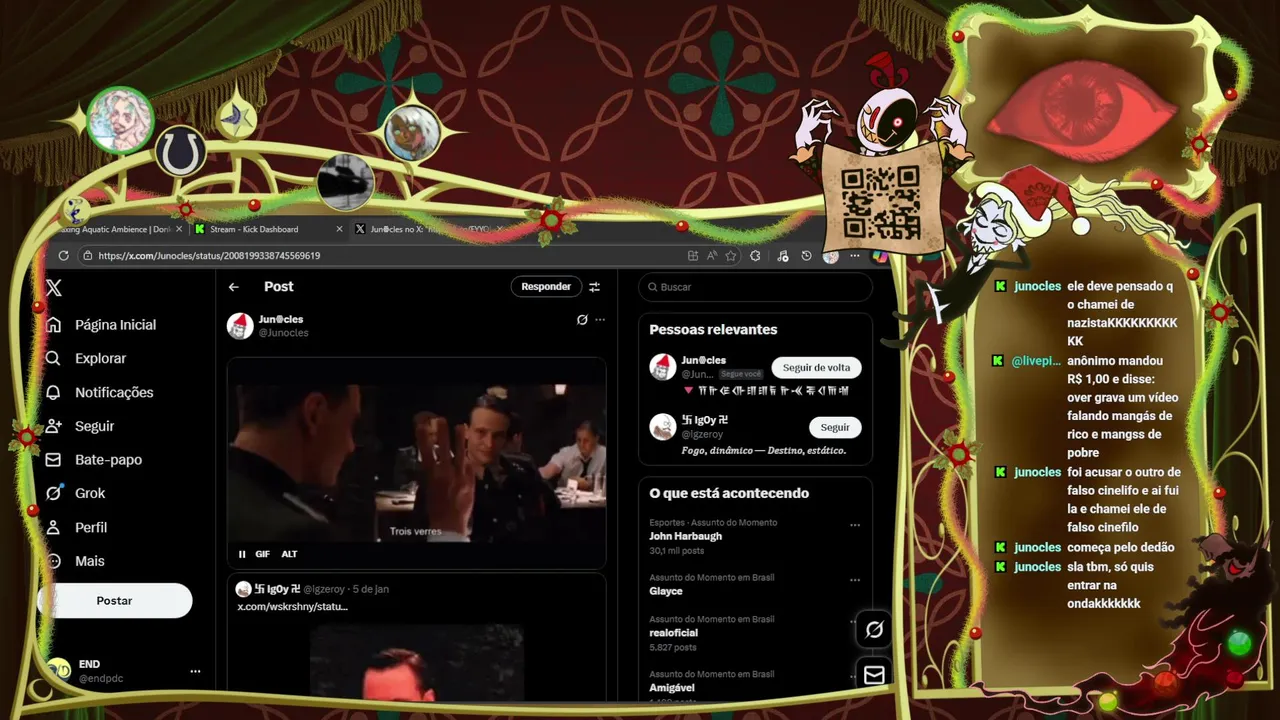Viewport: 1280px width, 720px height.
Task: Open browser history clock icon
Action: click(x=807, y=256)
